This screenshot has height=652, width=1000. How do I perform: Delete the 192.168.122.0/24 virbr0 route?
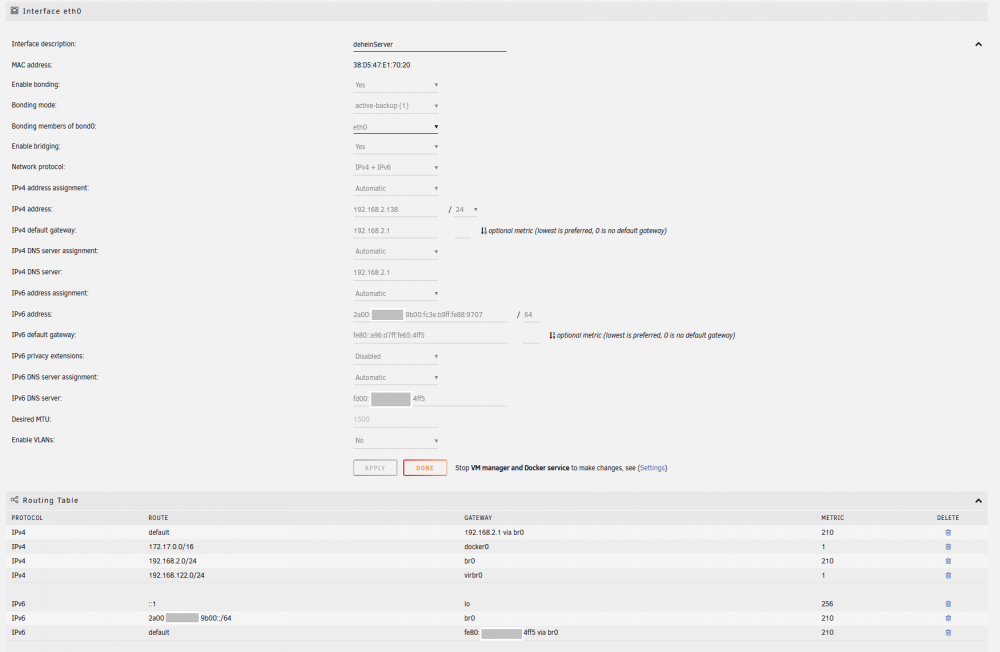[948, 575]
